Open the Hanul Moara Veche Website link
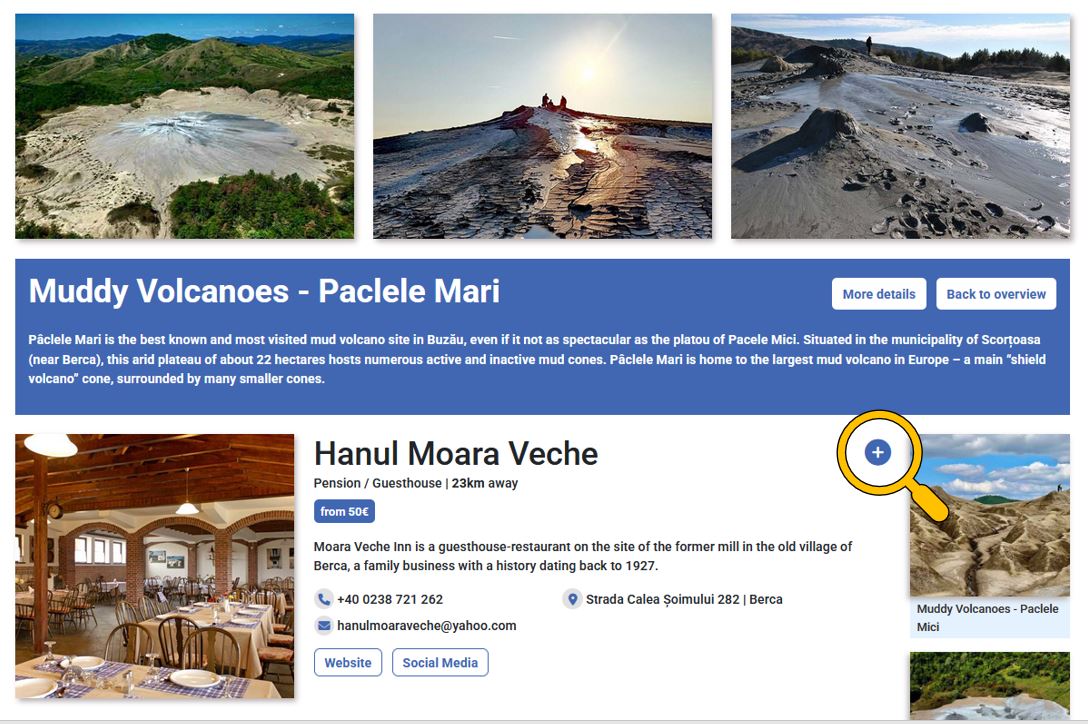Screen dimensions: 1088x724 tap(348, 662)
